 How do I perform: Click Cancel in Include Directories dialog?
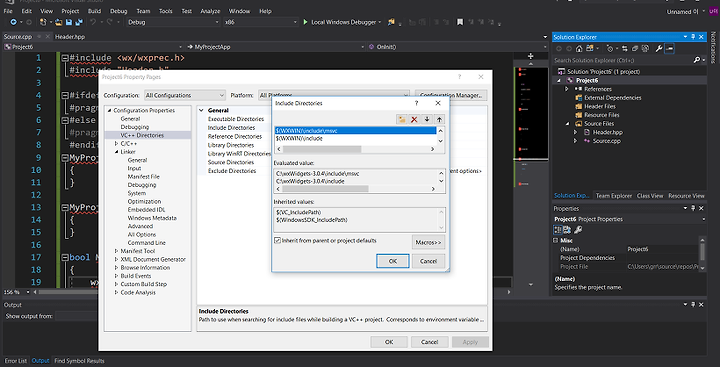coord(428,261)
